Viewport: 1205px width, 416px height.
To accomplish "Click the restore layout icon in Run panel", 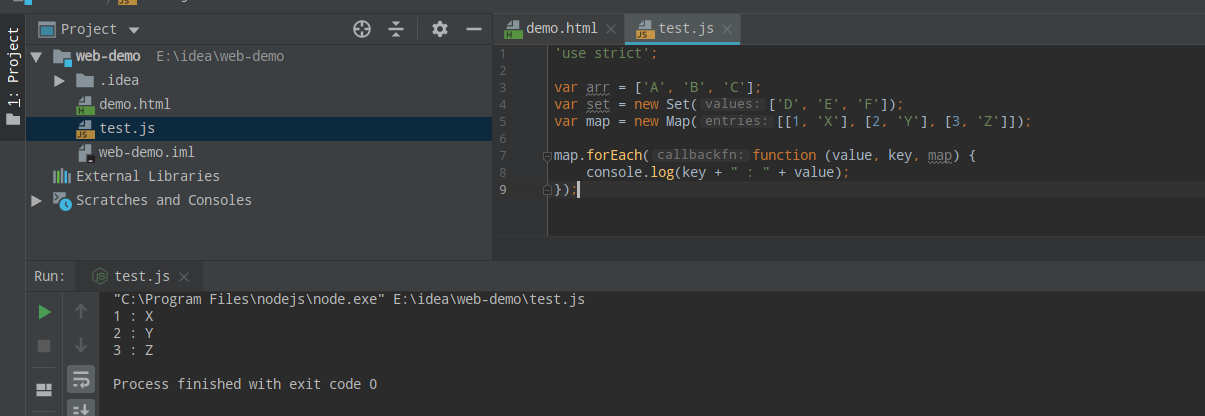I will pos(44,389).
